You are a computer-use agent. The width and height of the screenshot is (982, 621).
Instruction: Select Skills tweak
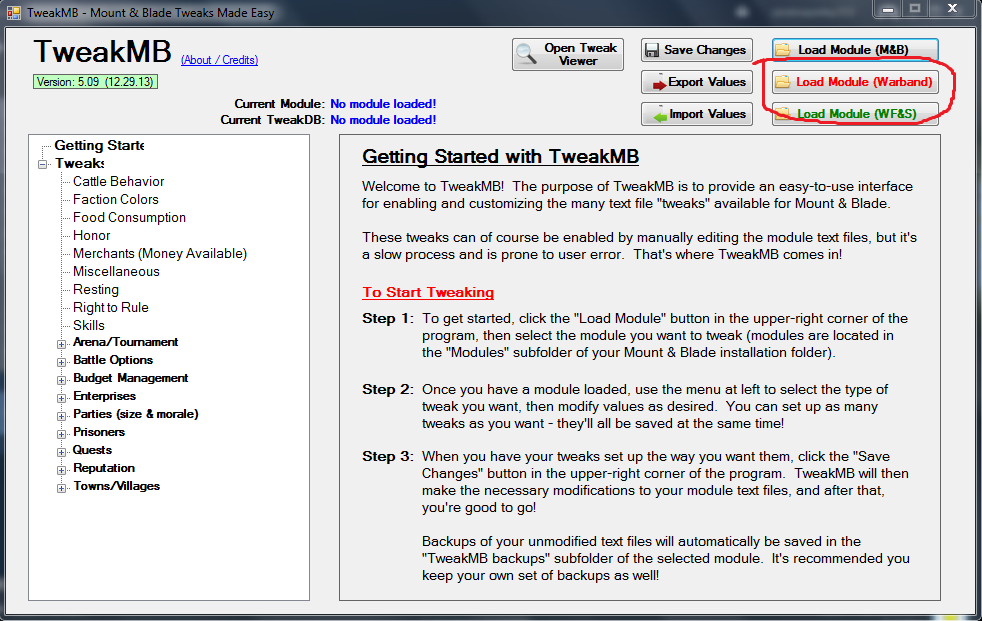89,326
